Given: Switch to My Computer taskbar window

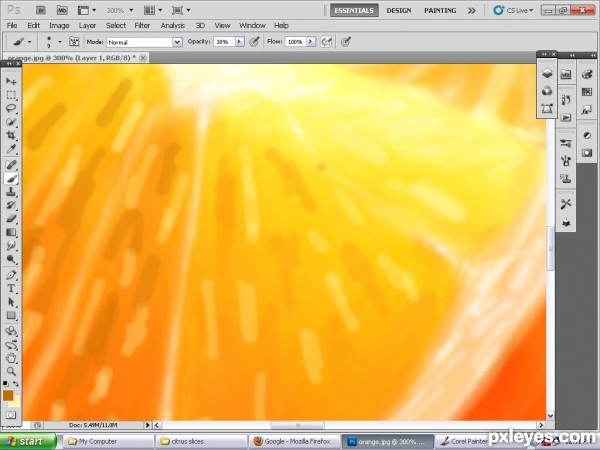Looking at the screenshot, I should pyautogui.click(x=108, y=442).
